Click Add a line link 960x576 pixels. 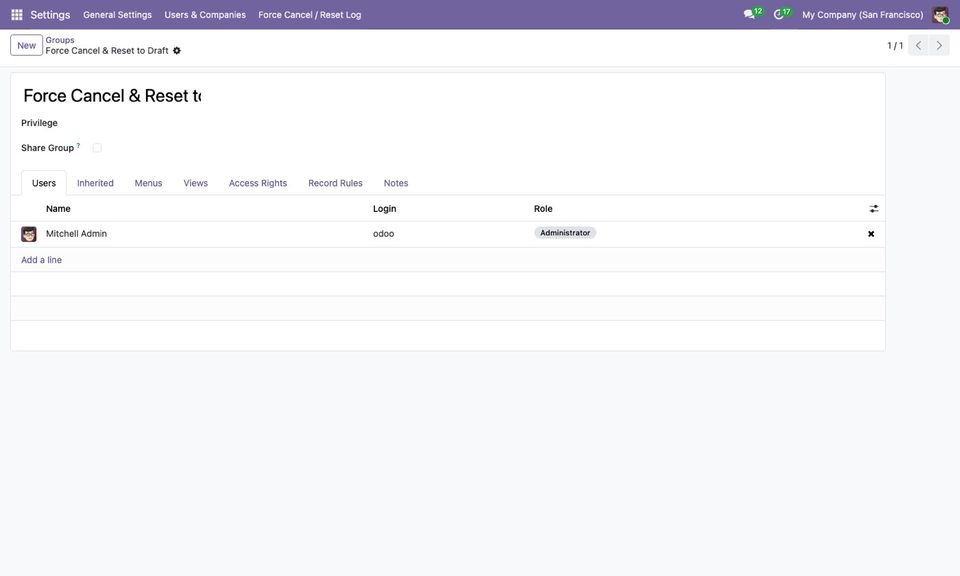[42, 260]
